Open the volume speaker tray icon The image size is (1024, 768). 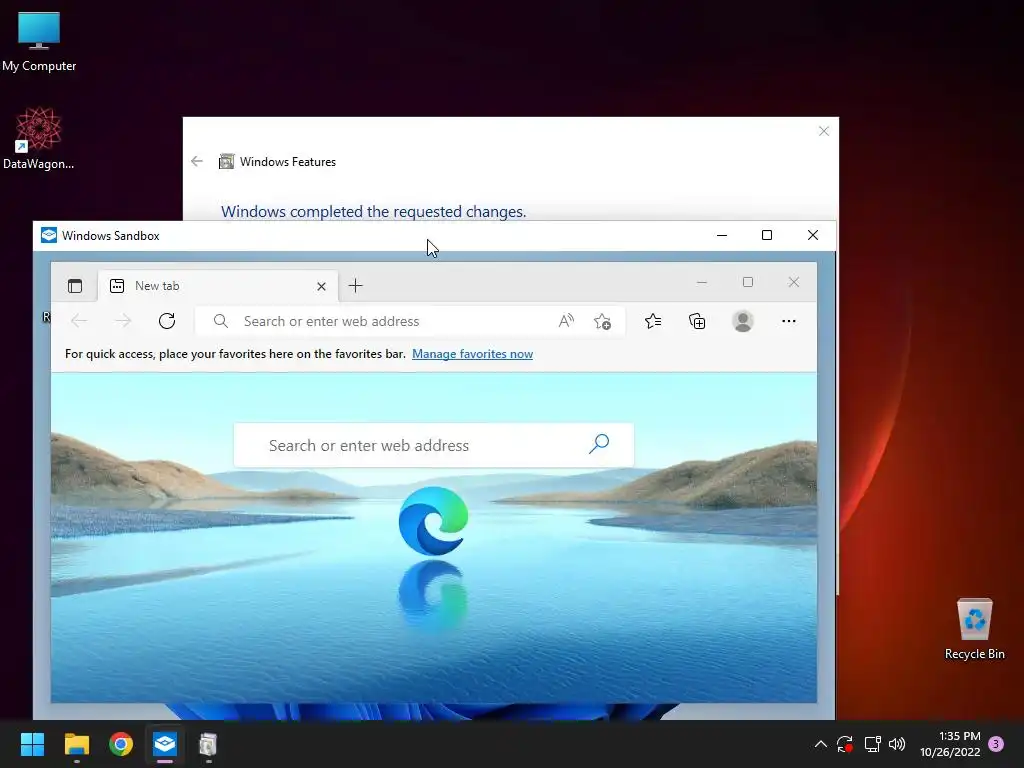897,744
